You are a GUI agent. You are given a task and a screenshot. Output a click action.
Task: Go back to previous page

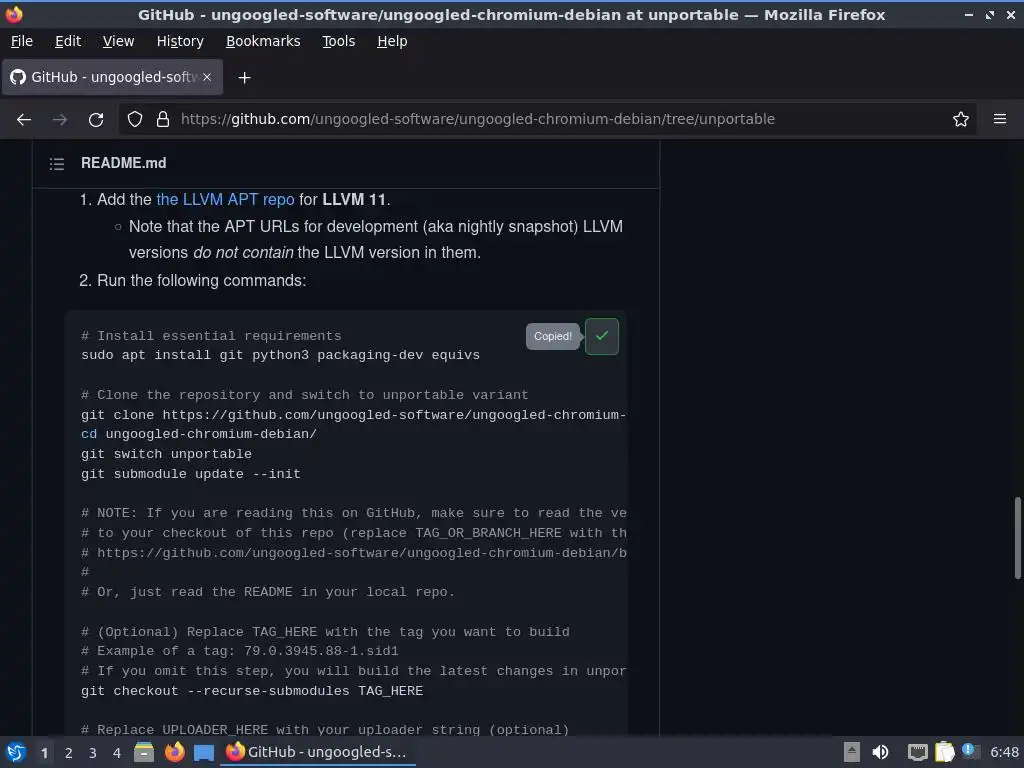24,120
